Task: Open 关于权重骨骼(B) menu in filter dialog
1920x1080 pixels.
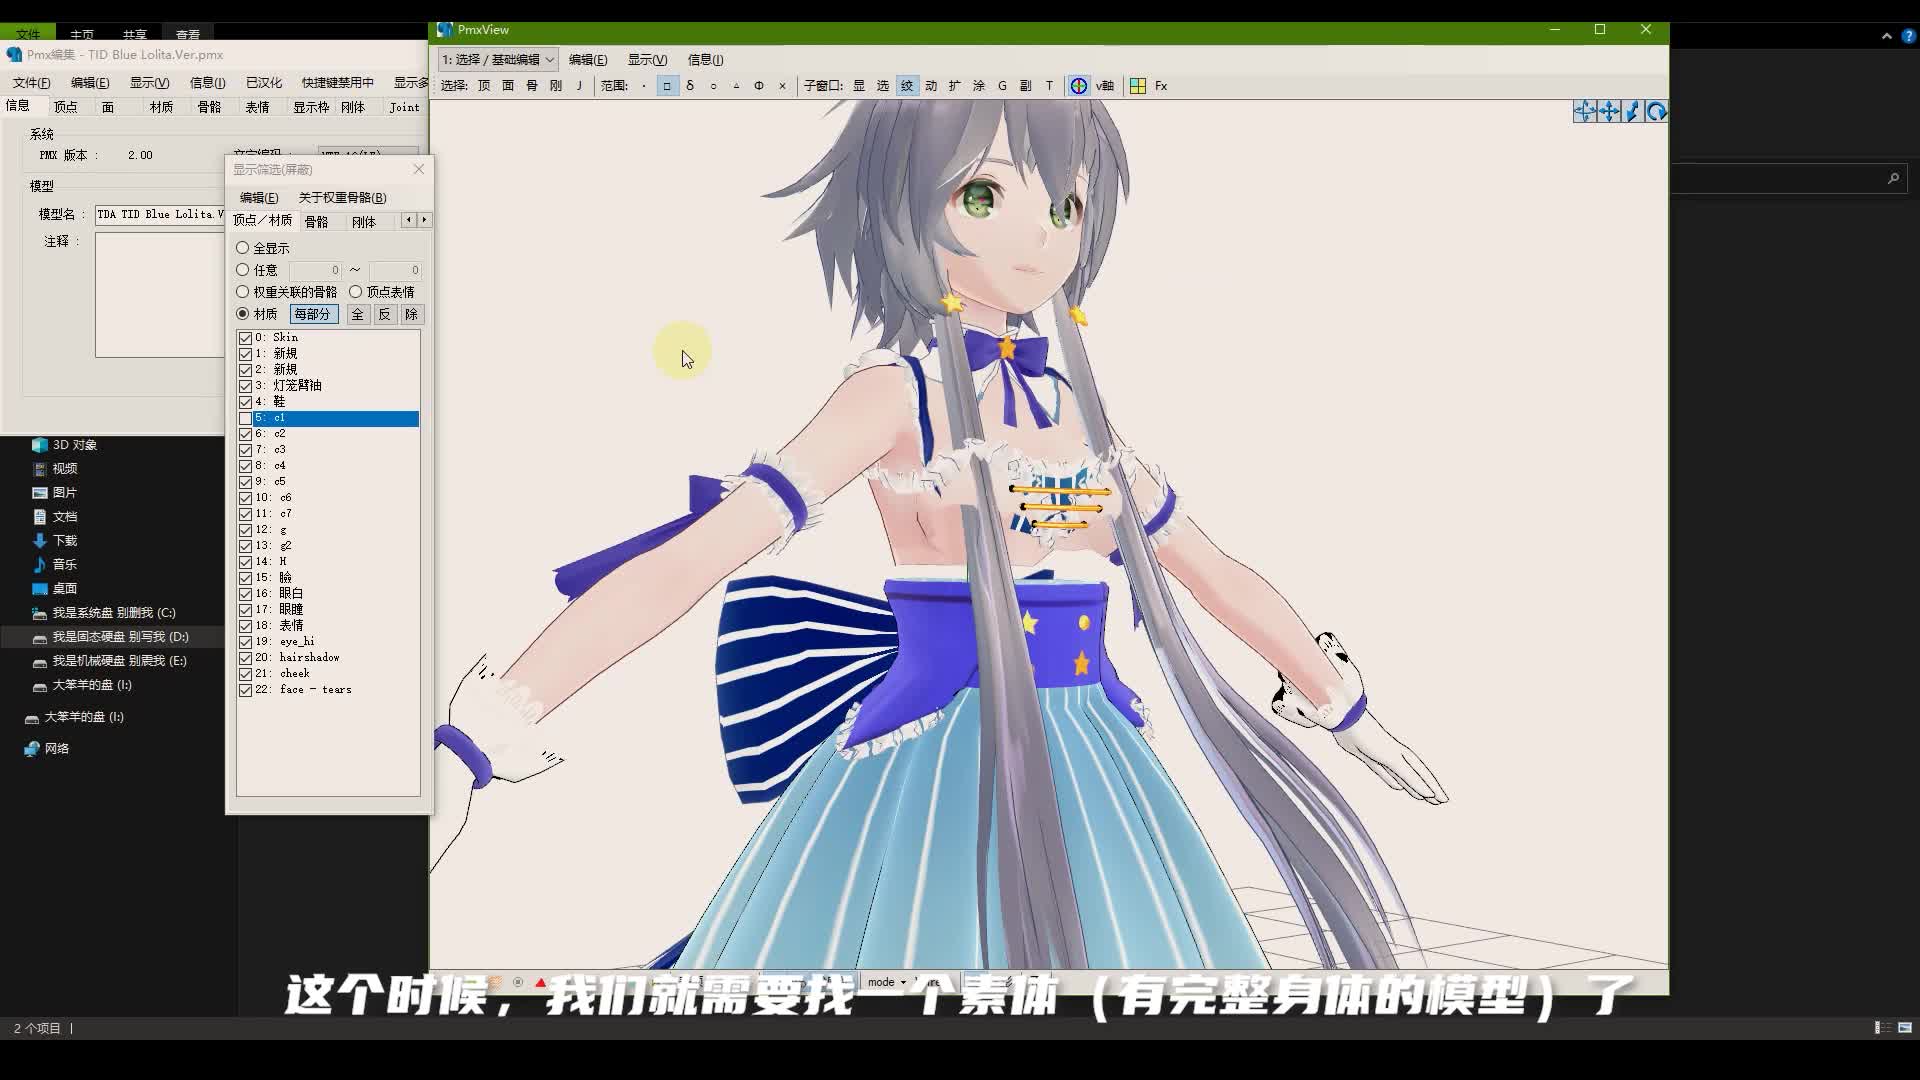Action: [342, 198]
